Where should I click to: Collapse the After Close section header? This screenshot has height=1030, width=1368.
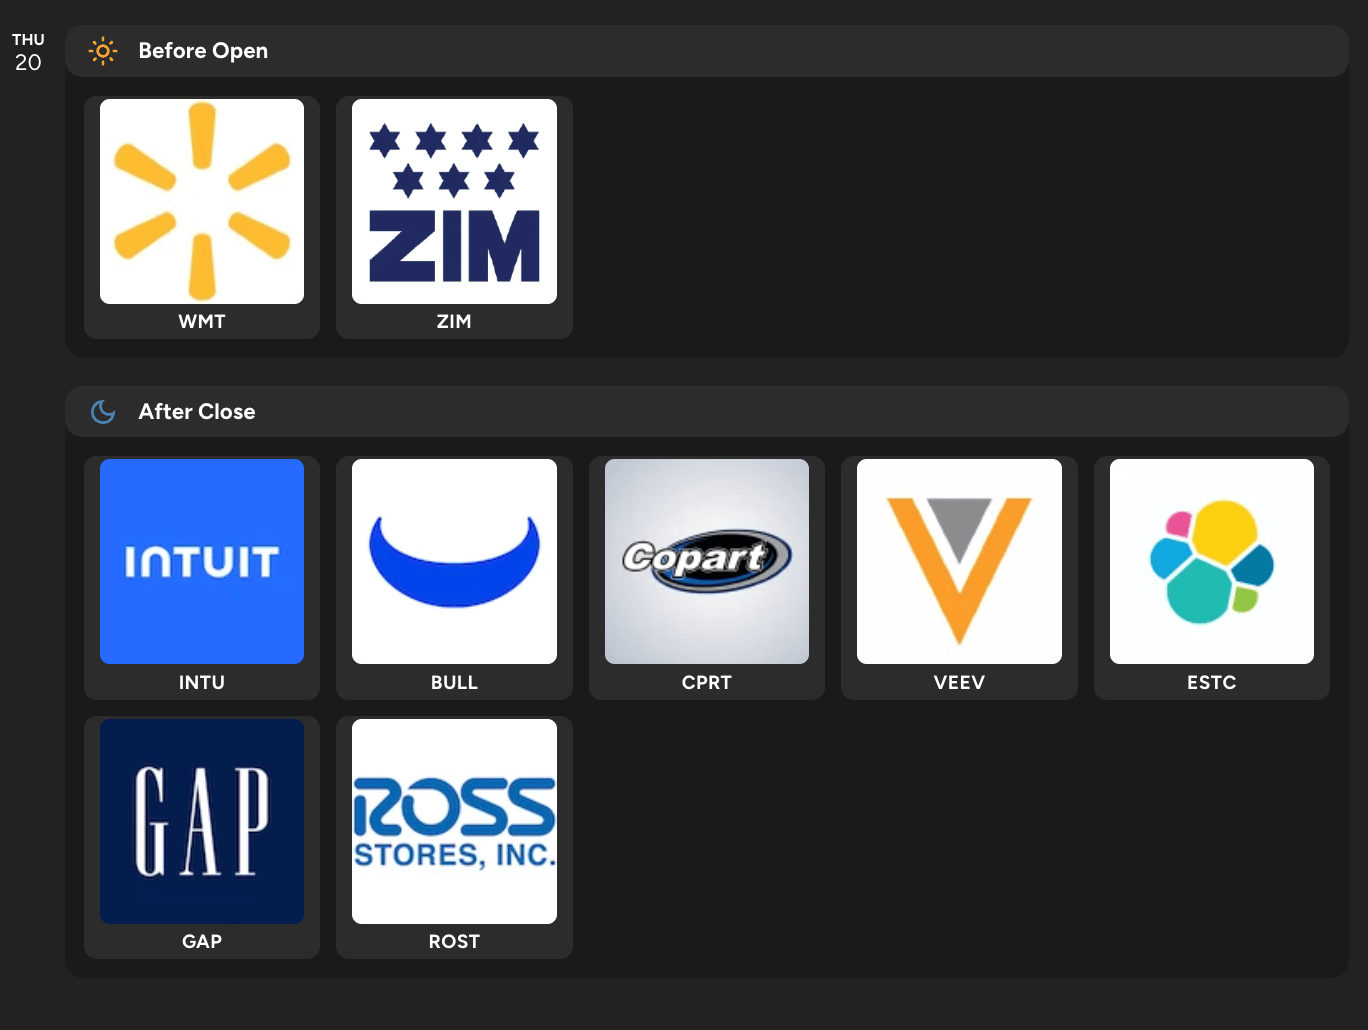click(x=707, y=411)
